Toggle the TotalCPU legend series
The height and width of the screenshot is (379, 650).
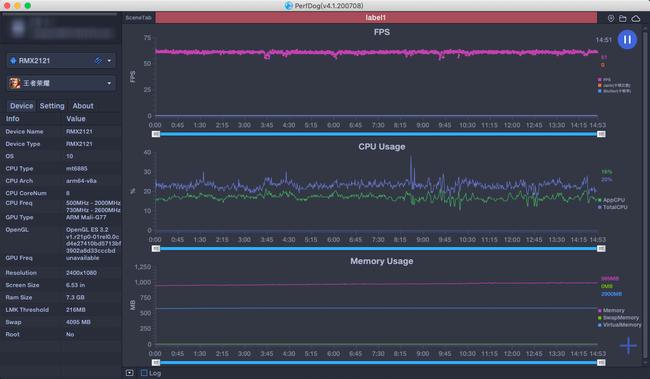[x=613, y=207]
